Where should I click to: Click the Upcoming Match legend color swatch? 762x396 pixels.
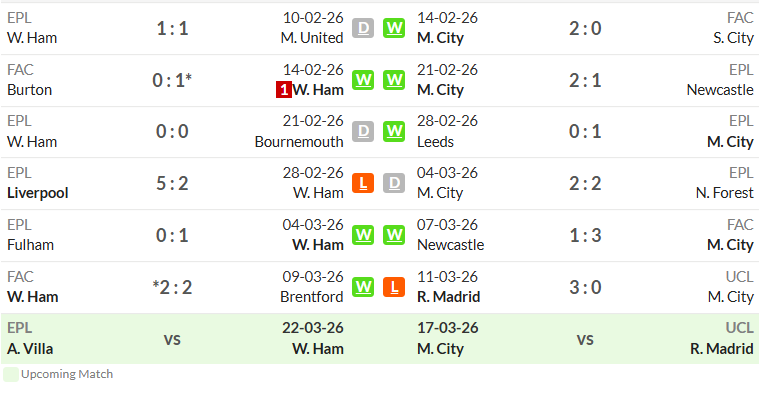point(11,375)
